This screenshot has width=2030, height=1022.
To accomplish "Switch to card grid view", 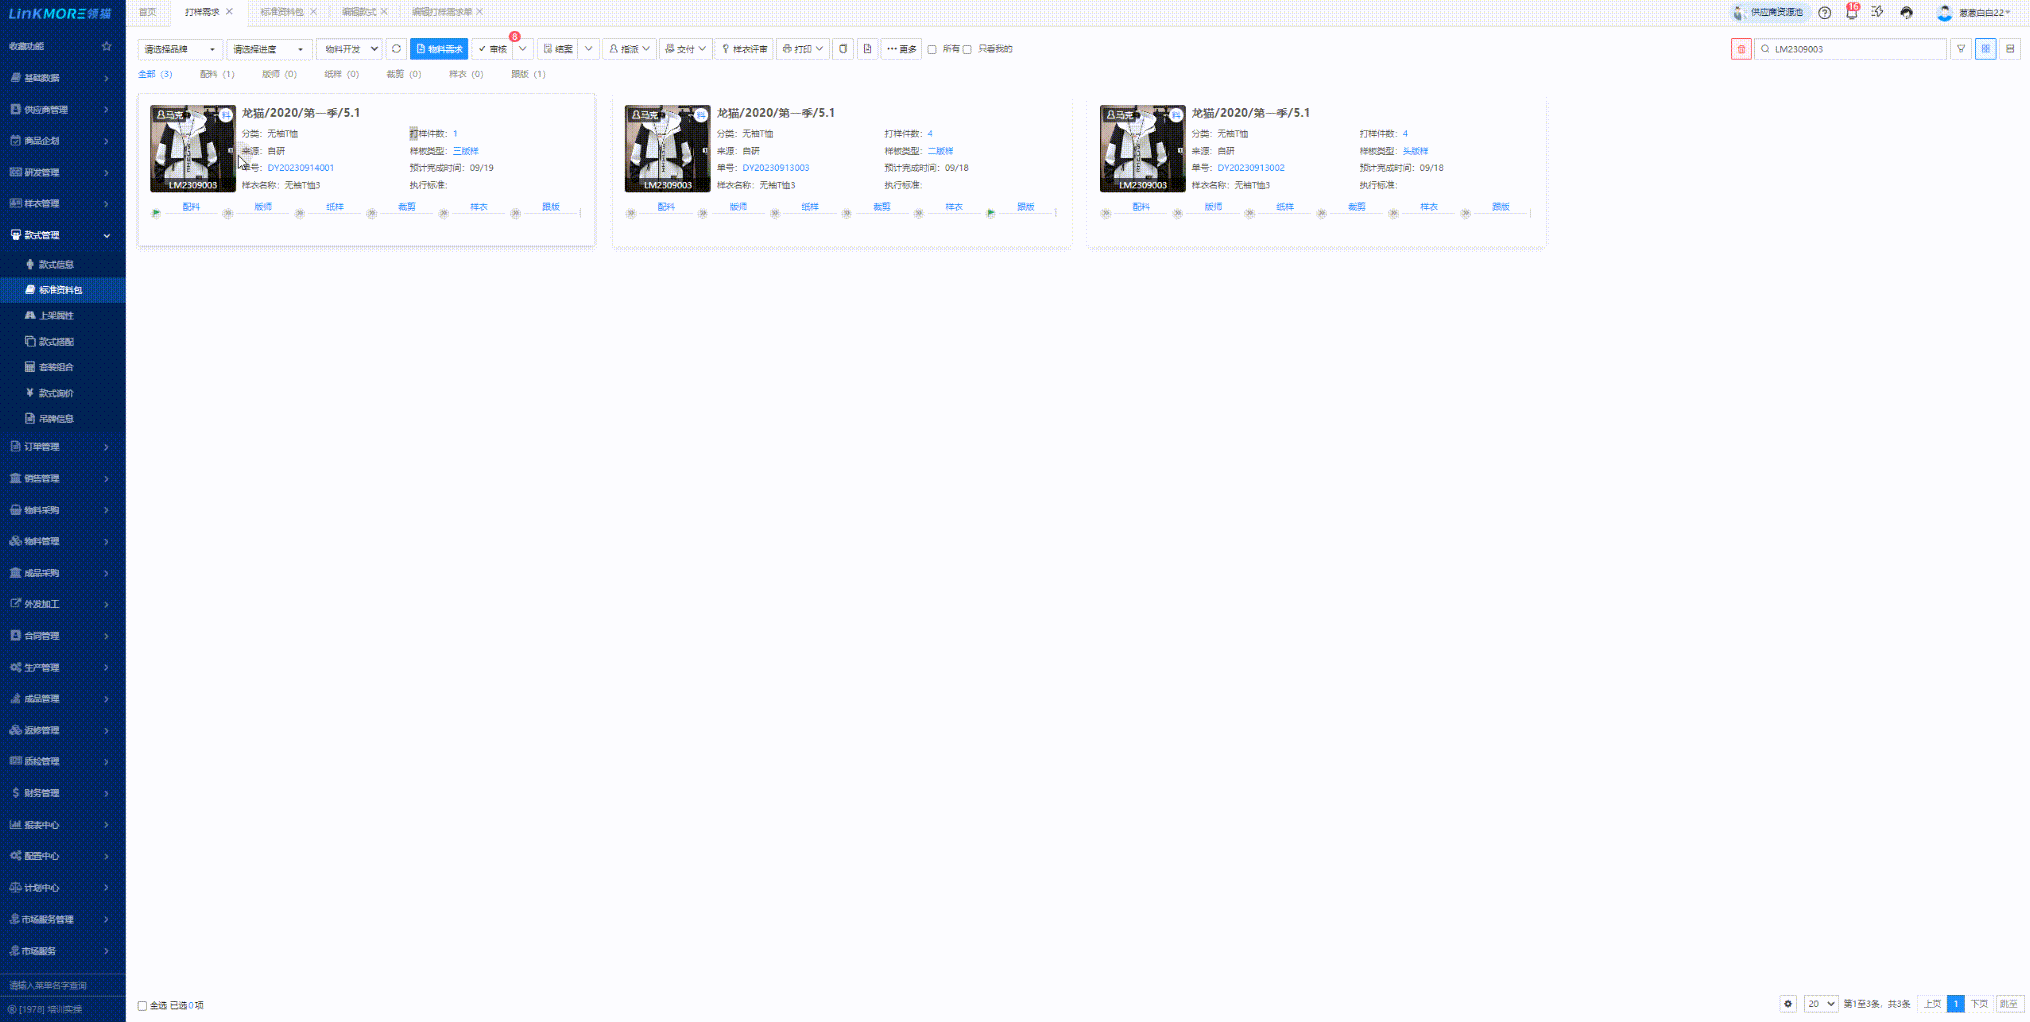I will (x=1985, y=49).
